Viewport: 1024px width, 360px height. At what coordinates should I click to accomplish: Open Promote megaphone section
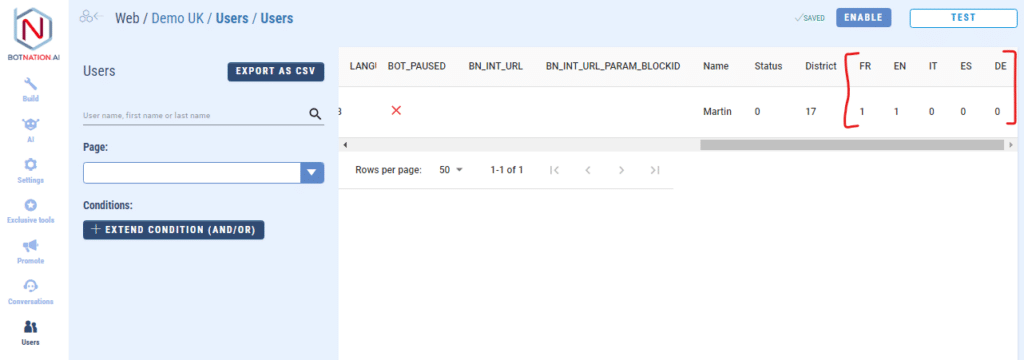[x=30, y=252]
